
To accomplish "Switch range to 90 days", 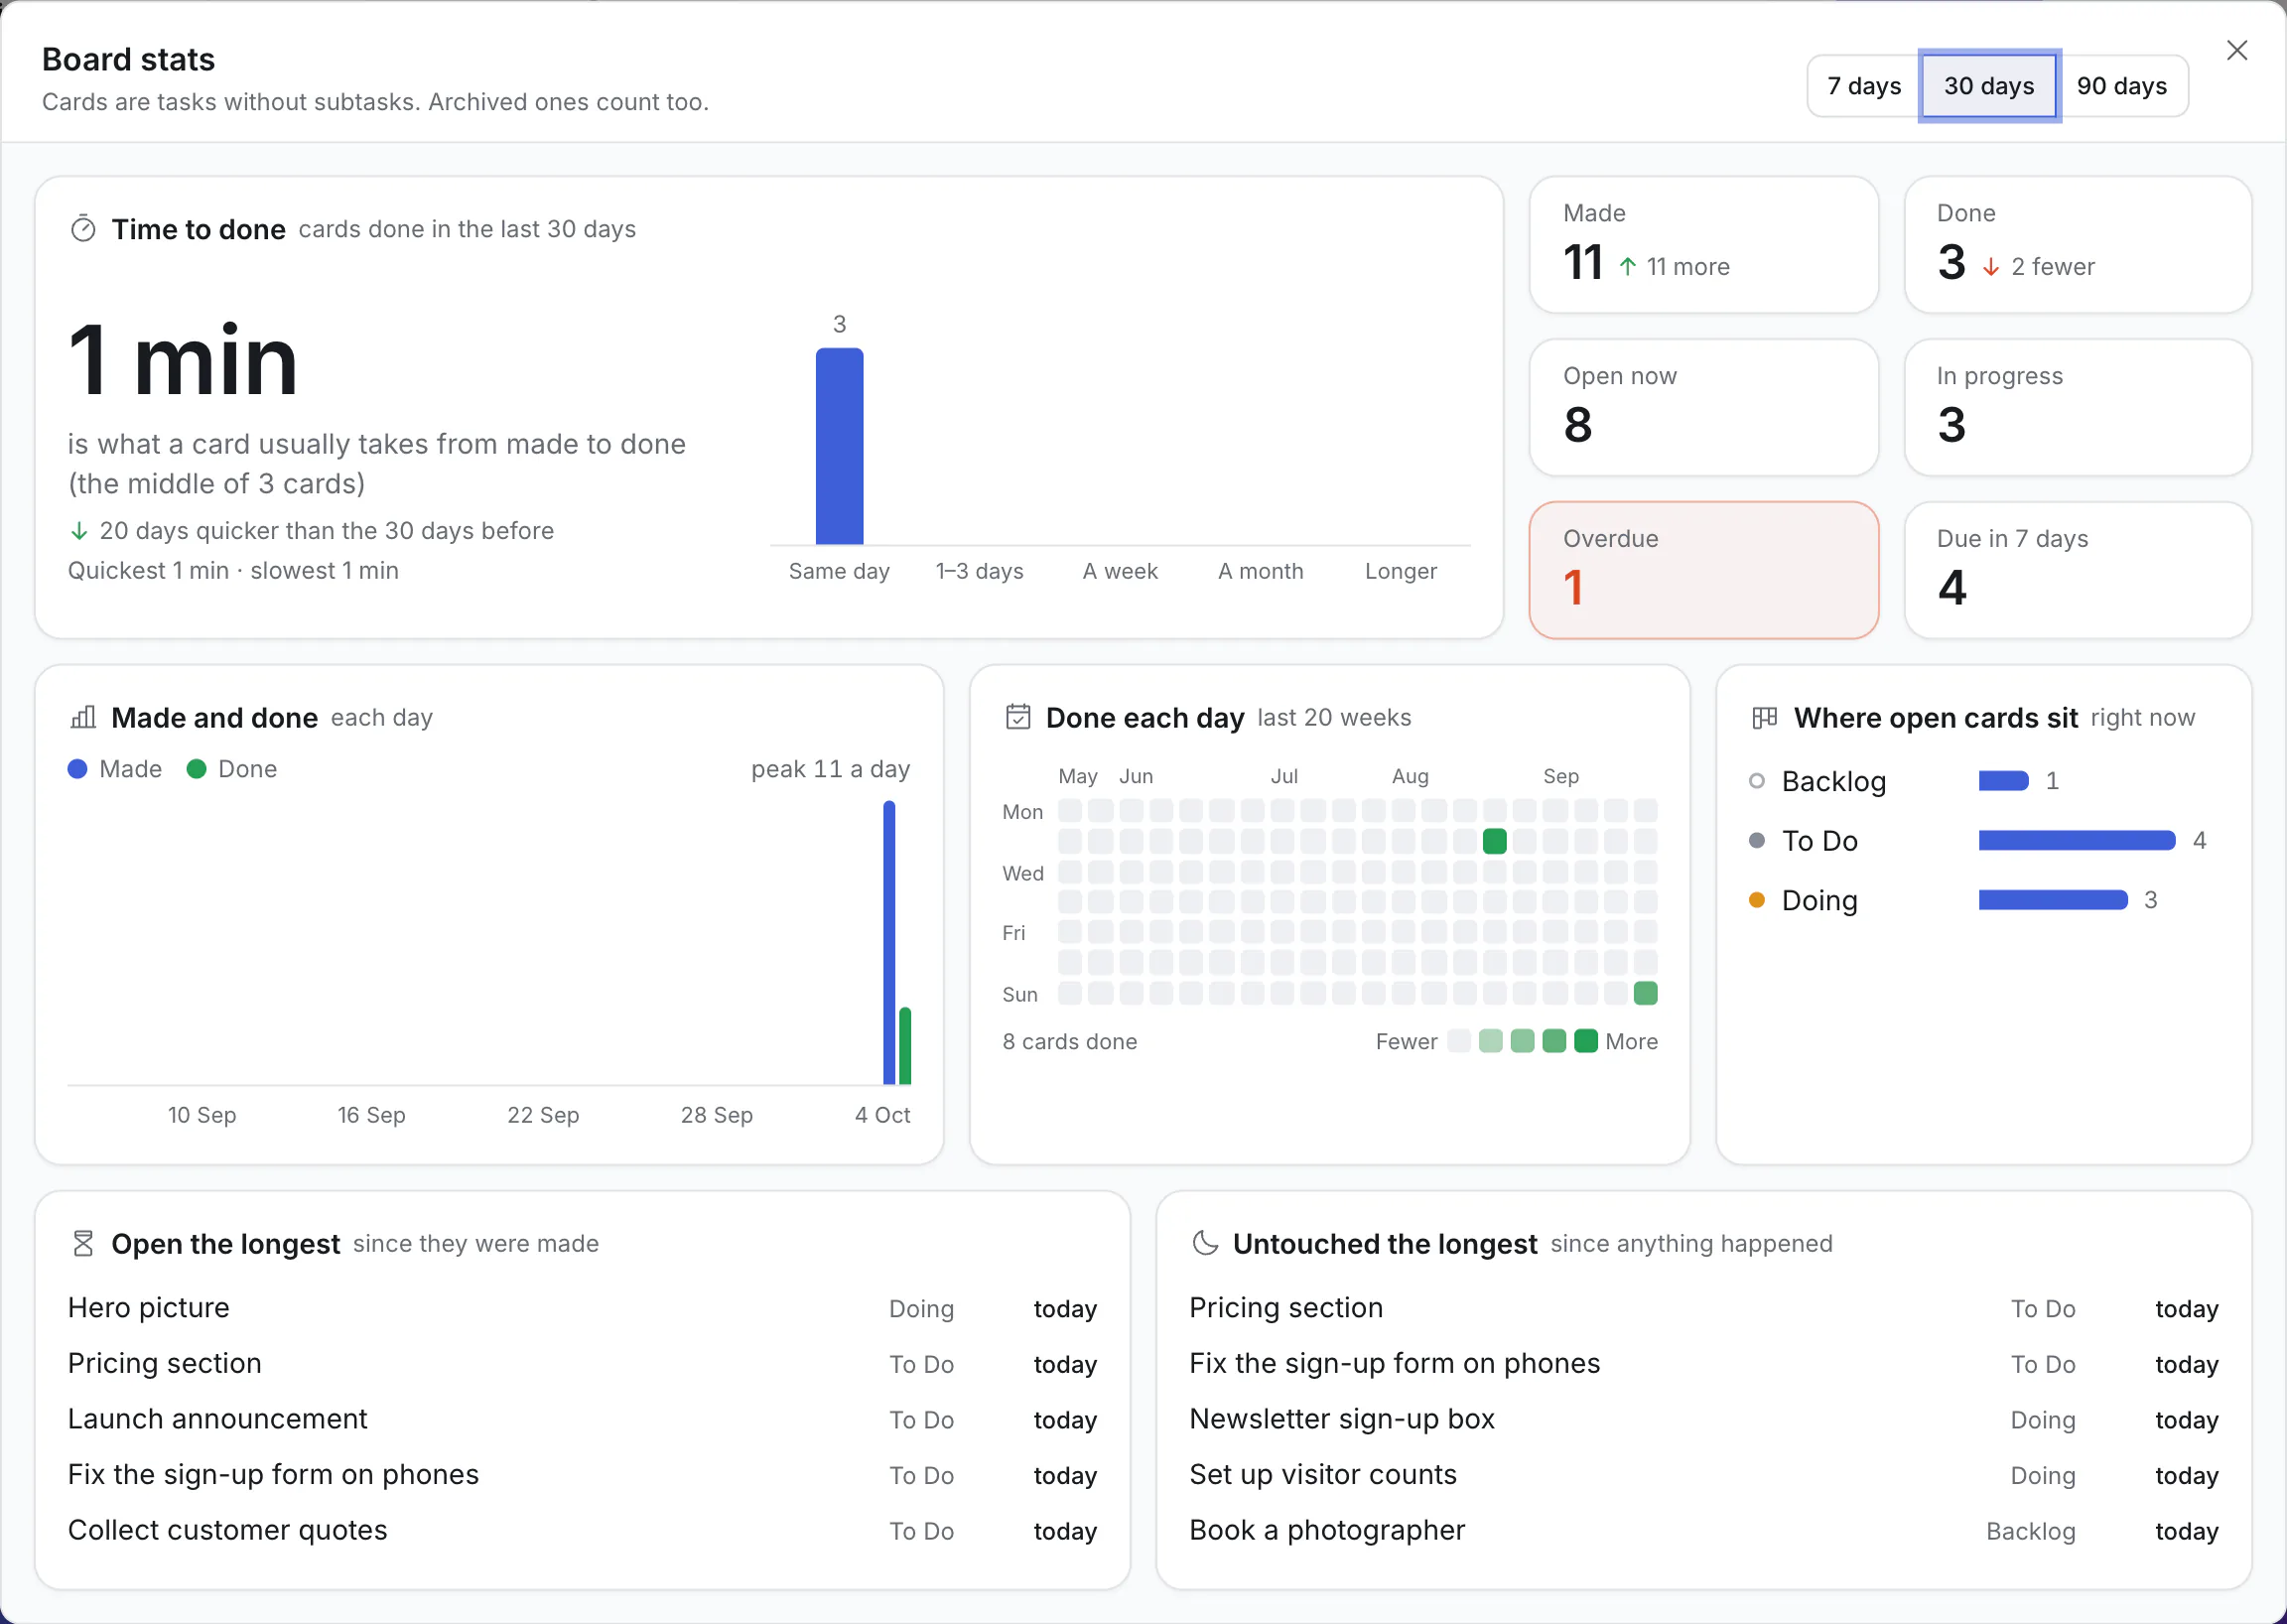I will [2121, 86].
